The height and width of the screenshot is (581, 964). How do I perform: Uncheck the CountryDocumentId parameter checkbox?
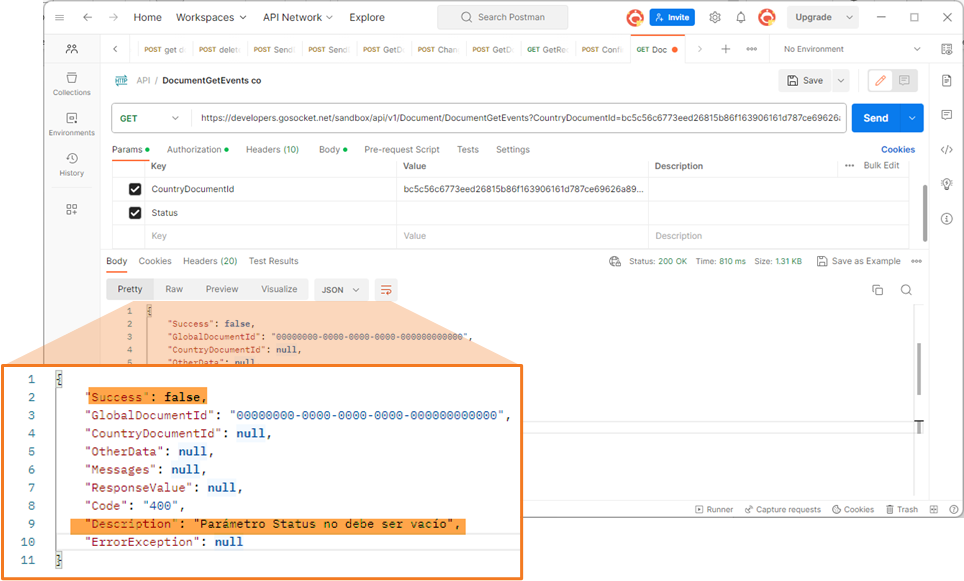click(135, 189)
